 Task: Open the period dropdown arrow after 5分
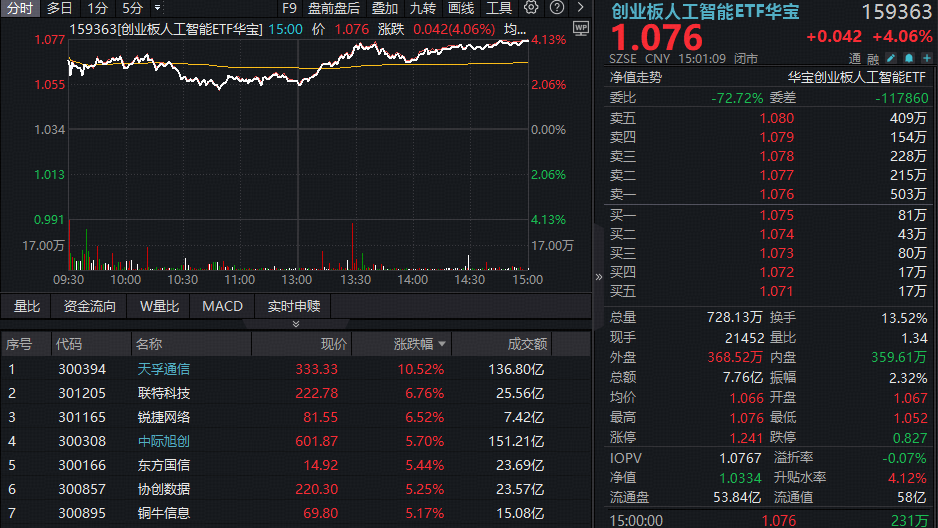pyautogui.click(x=157, y=8)
